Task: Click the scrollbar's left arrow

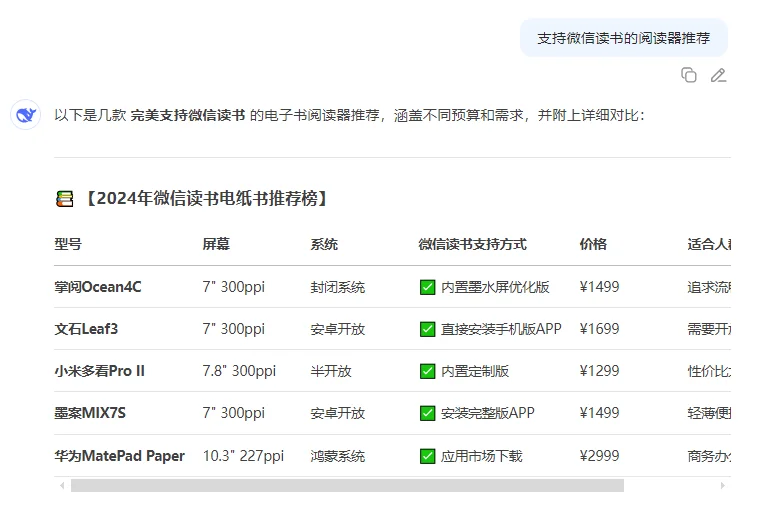Action: (x=62, y=485)
